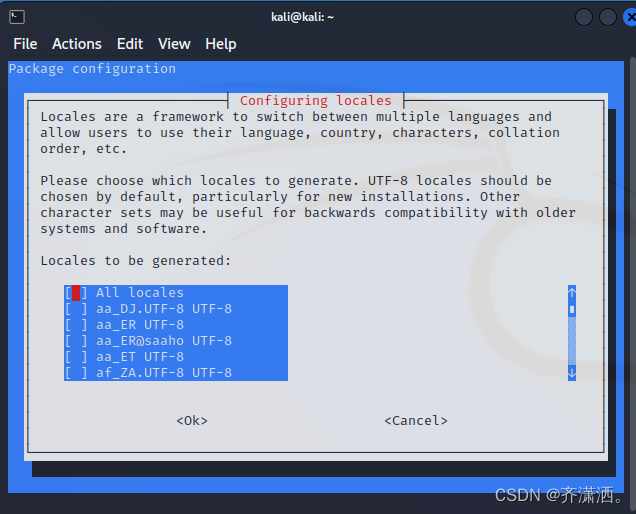Image resolution: width=636 pixels, height=514 pixels.
Task: Select the aa_DJ.UTF-8 UTF-8 entry text
Action: pyautogui.click(x=164, y=309)
